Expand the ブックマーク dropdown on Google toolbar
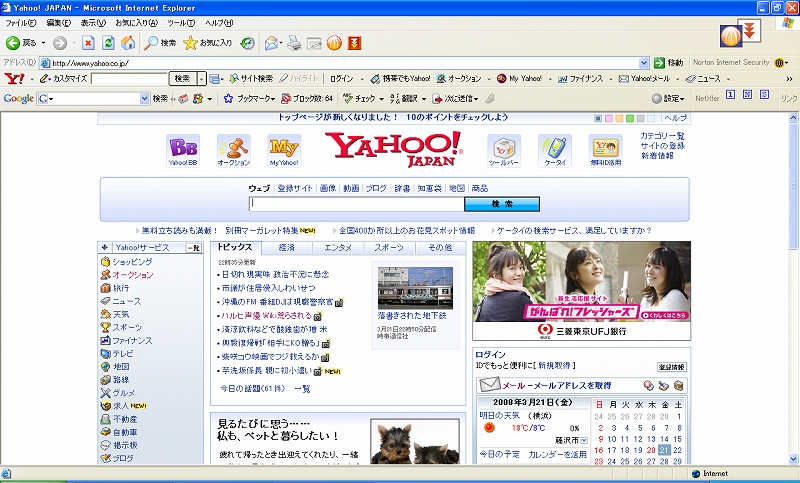The height and width of the screenshot is (483, 800). 273,98
